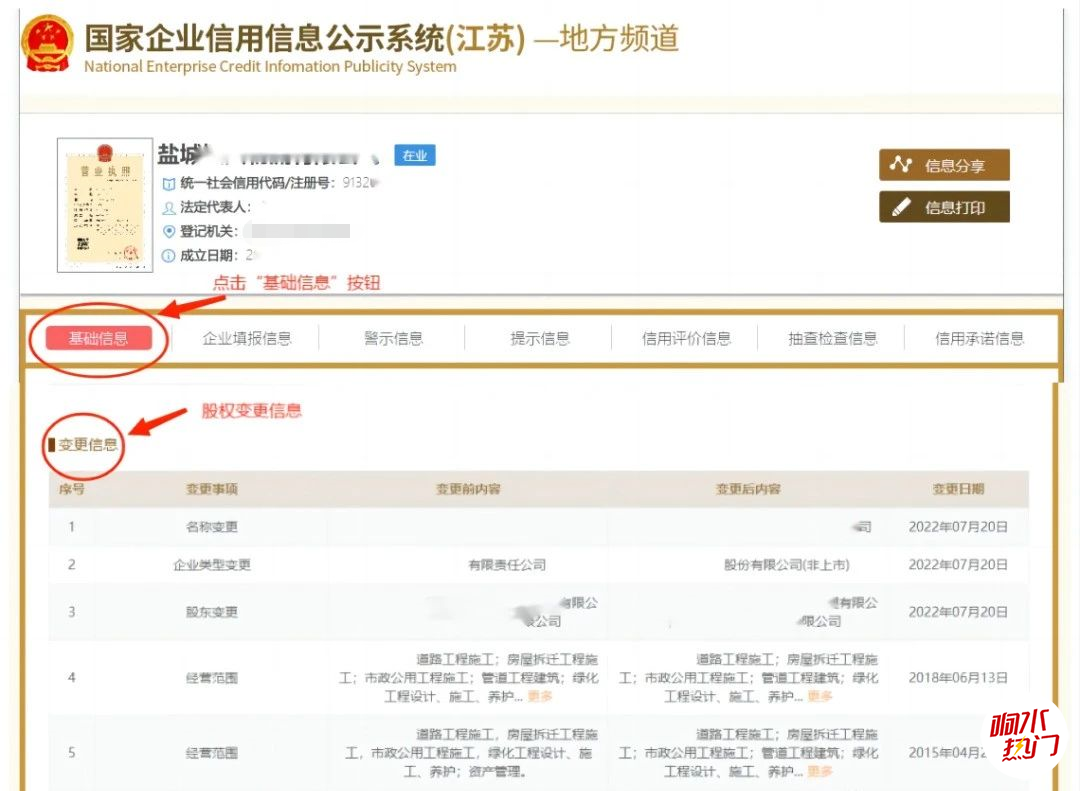Click the 更多 link in row 4 变更前内容
The height and width of the screenshot is (791, 1080).
540,697
